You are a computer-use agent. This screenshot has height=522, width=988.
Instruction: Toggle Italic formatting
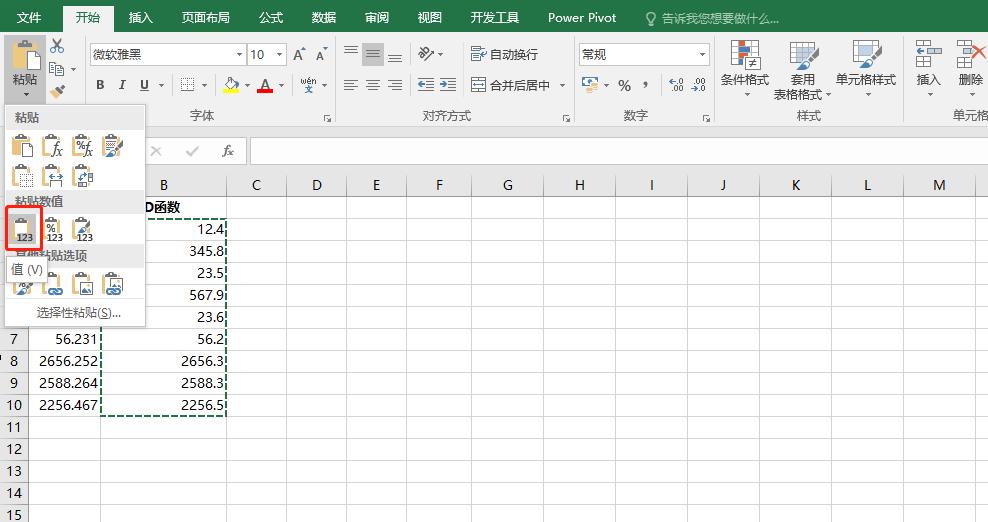(122, 84)
